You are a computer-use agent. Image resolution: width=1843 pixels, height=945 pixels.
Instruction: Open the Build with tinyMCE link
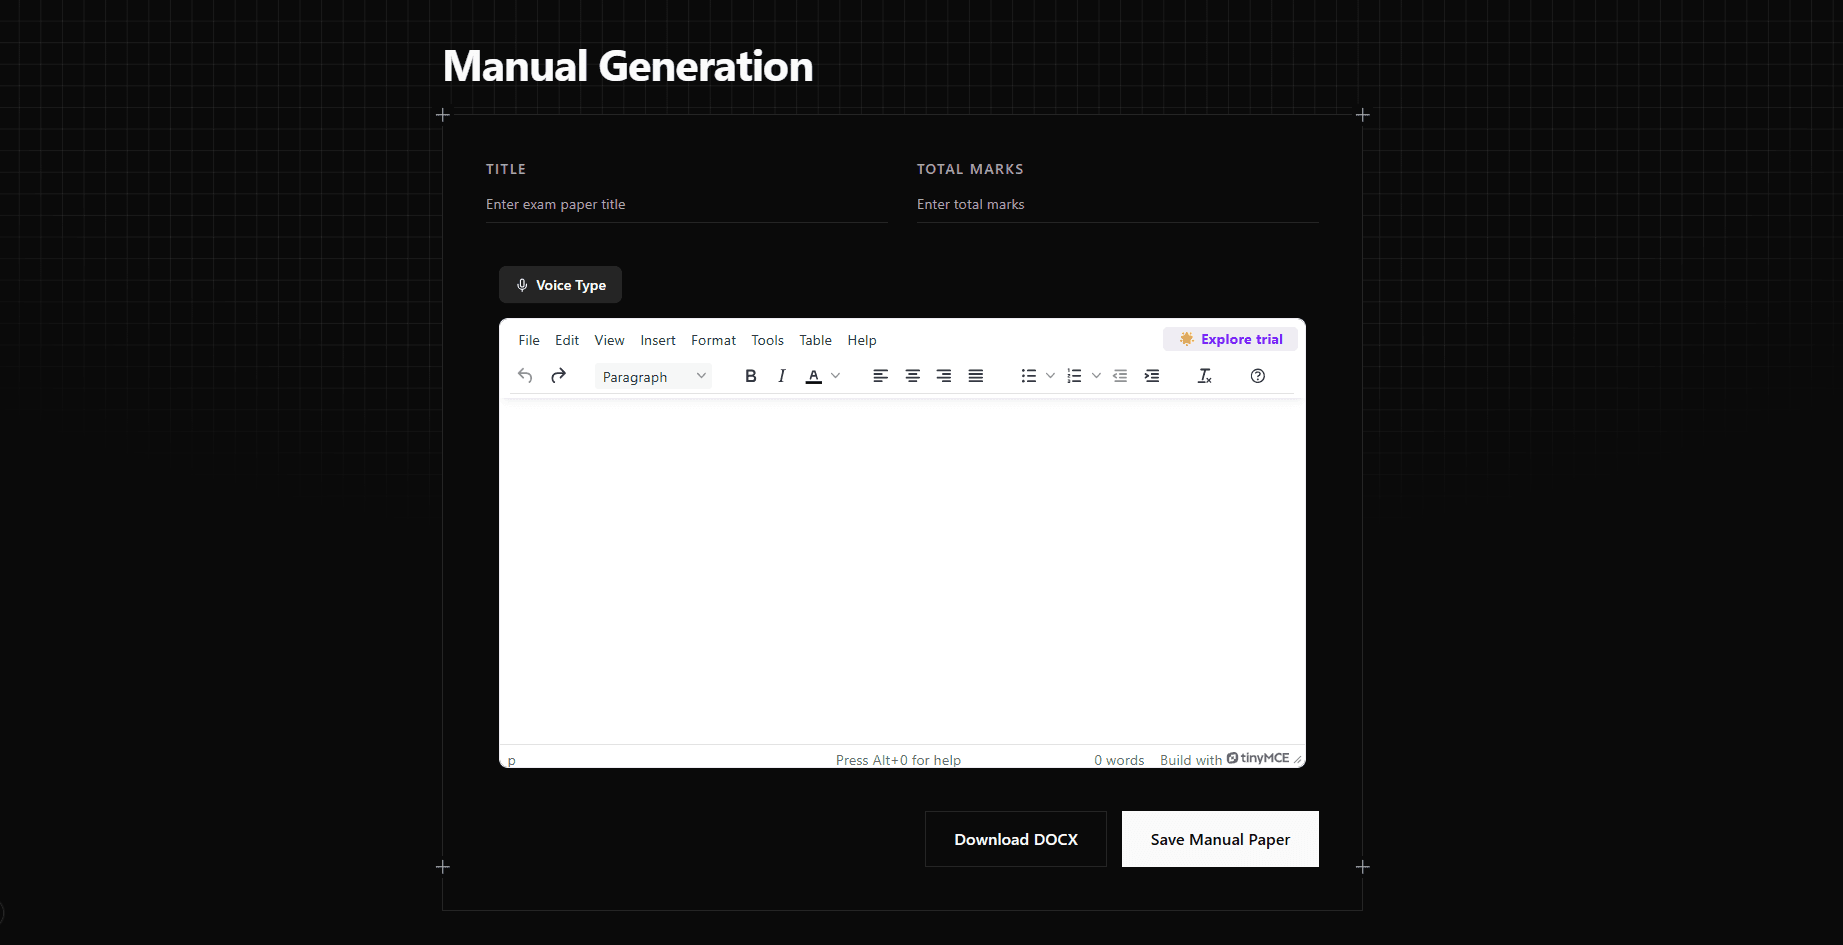1225,759
